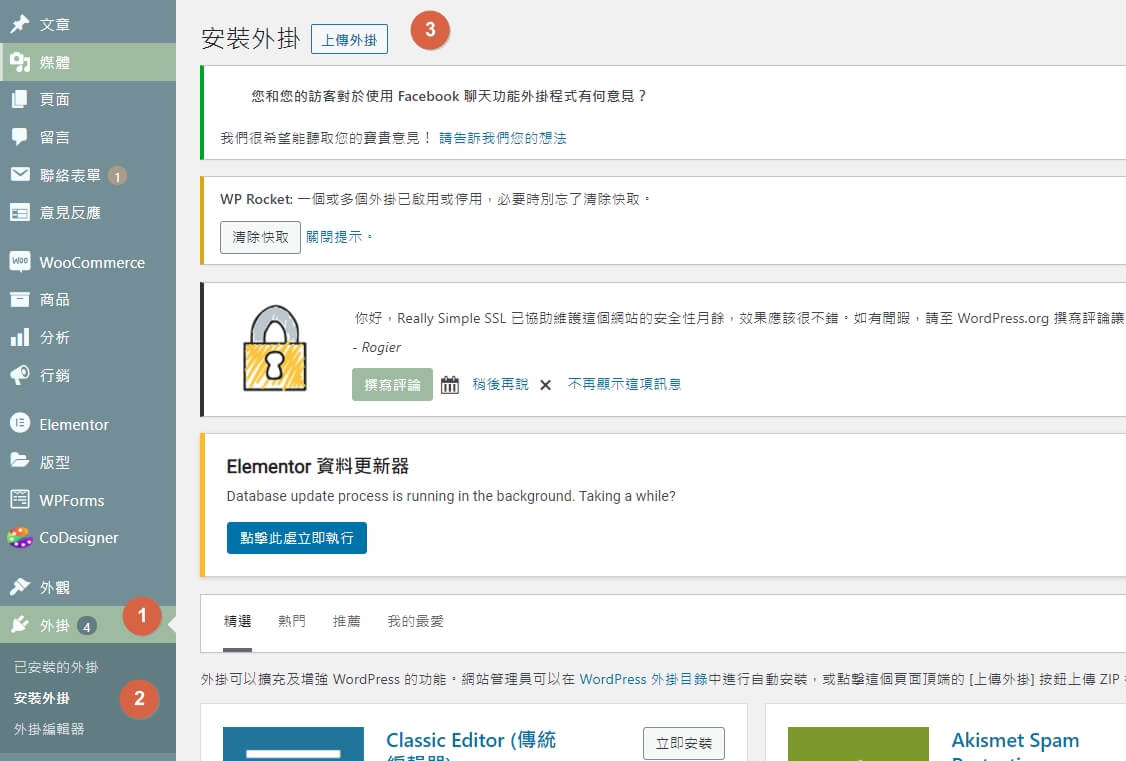The height and width of the screenshot is (761, 1126).
Task: Click the folder icon beside 版型
Action: (19, 461)
